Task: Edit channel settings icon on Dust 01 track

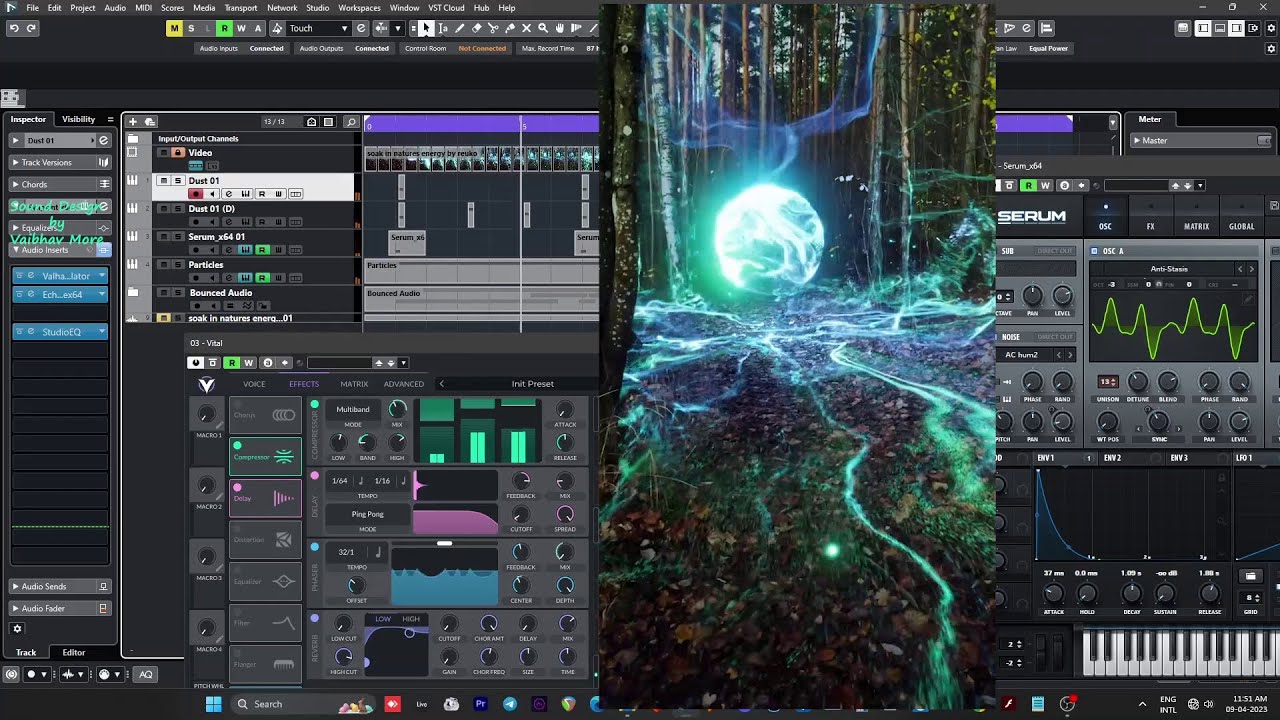Action: click(x=229, y=194)
